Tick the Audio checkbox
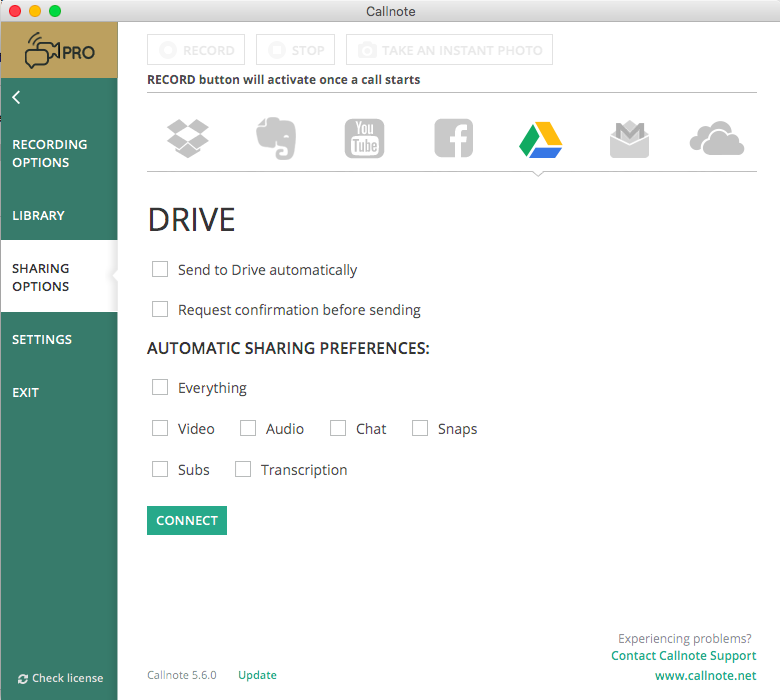Viewport: 780px width, 700px height. point(248,428)
